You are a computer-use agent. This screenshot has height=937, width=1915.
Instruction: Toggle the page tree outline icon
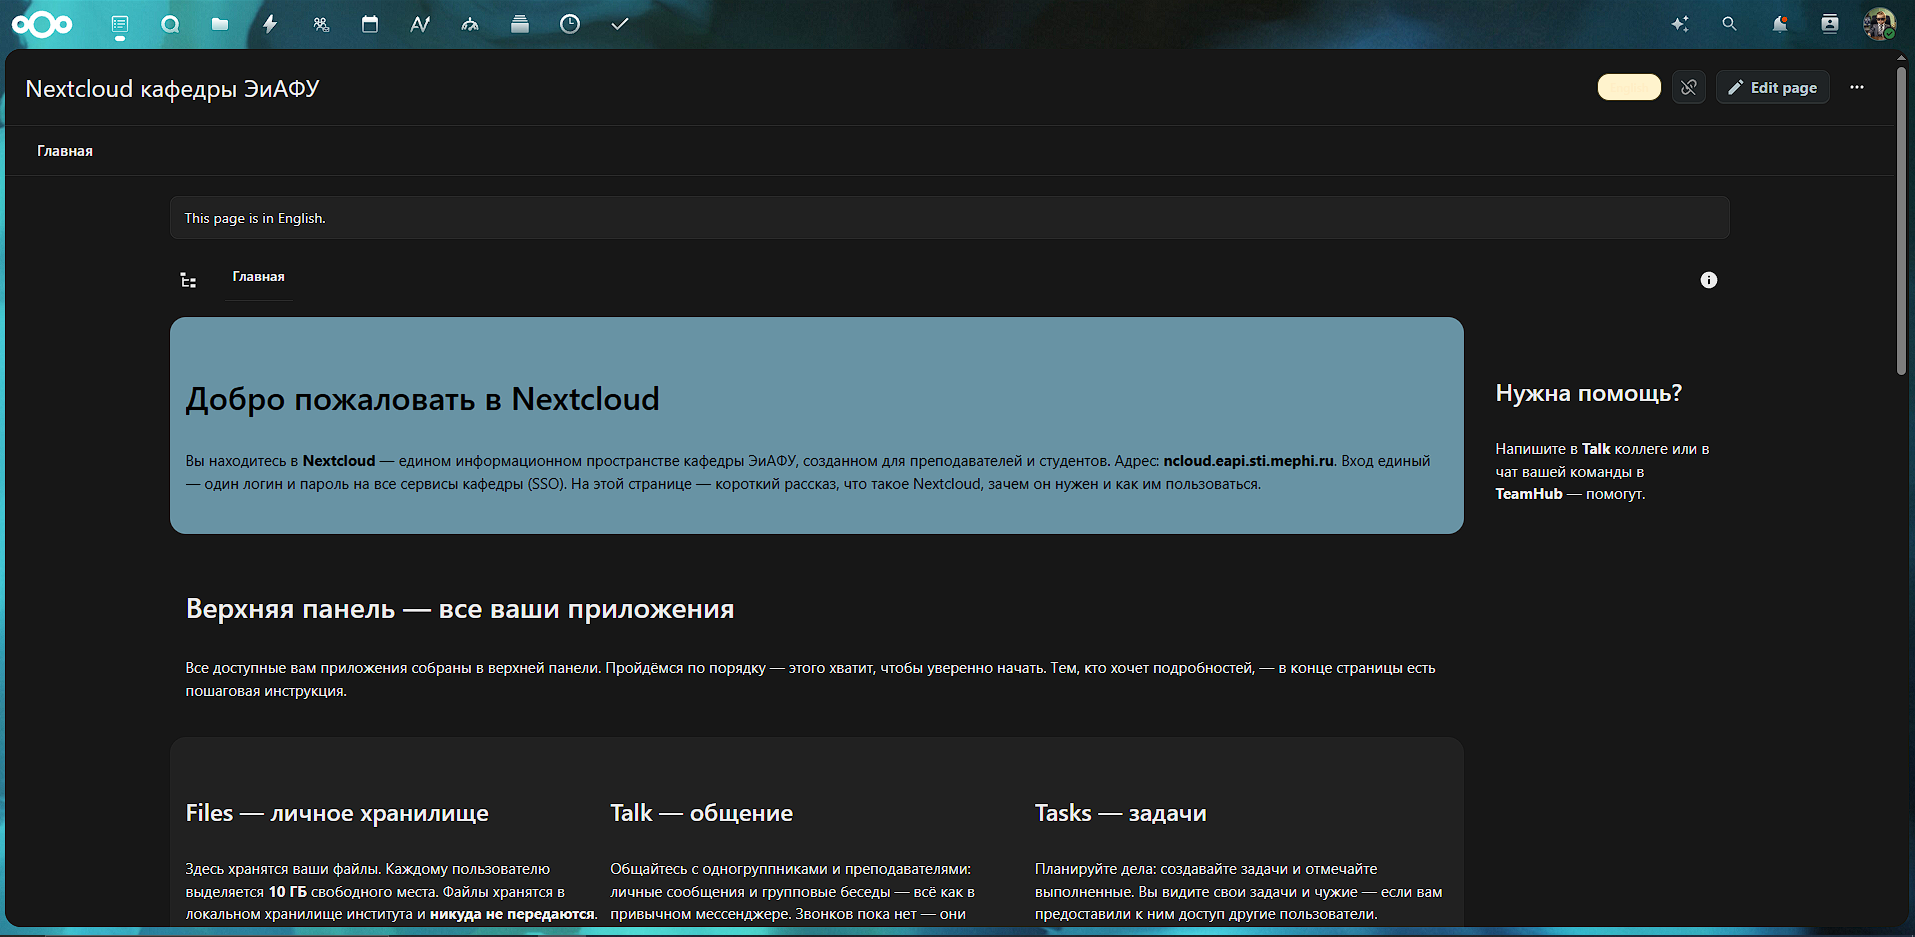pos(188,280)
